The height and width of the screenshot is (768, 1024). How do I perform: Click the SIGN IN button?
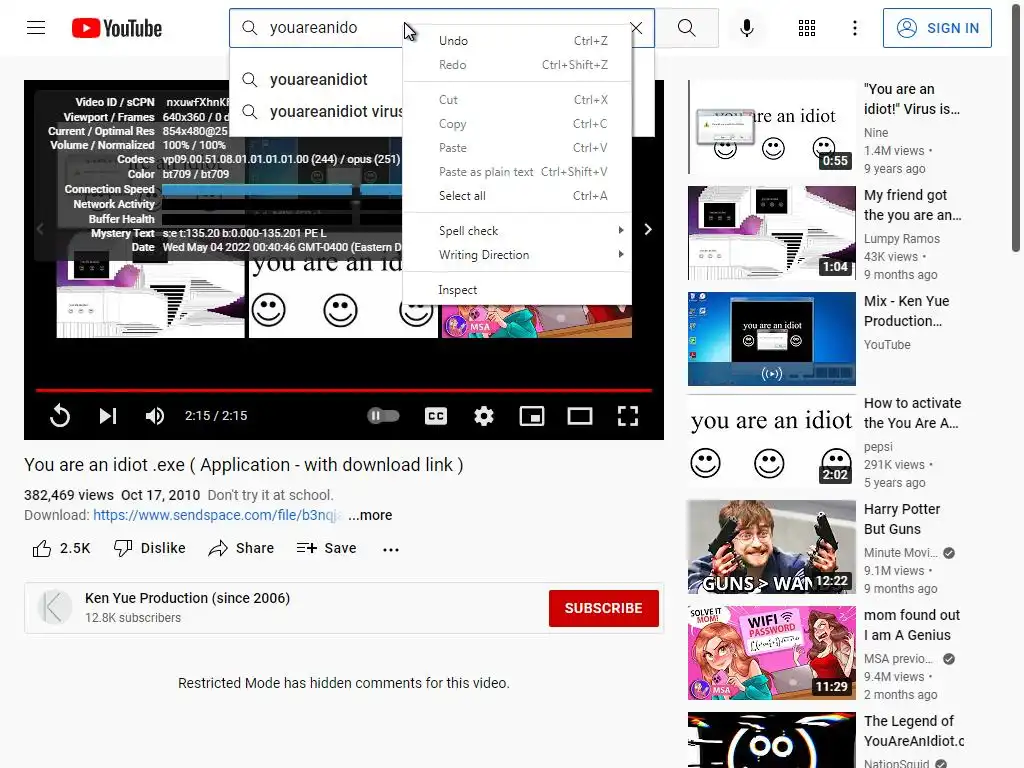[937, 28]
